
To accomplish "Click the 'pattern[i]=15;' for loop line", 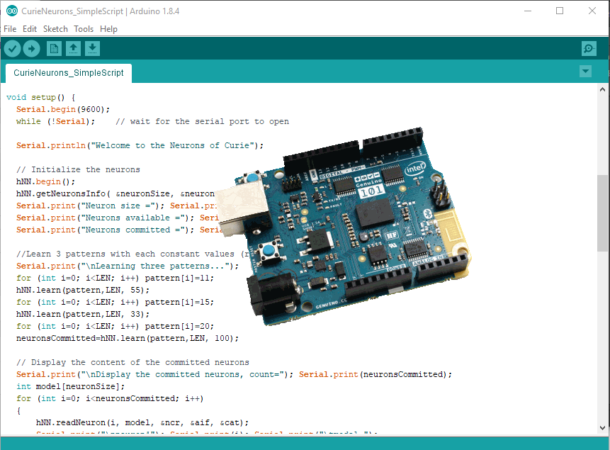I will tap(115, 302).
